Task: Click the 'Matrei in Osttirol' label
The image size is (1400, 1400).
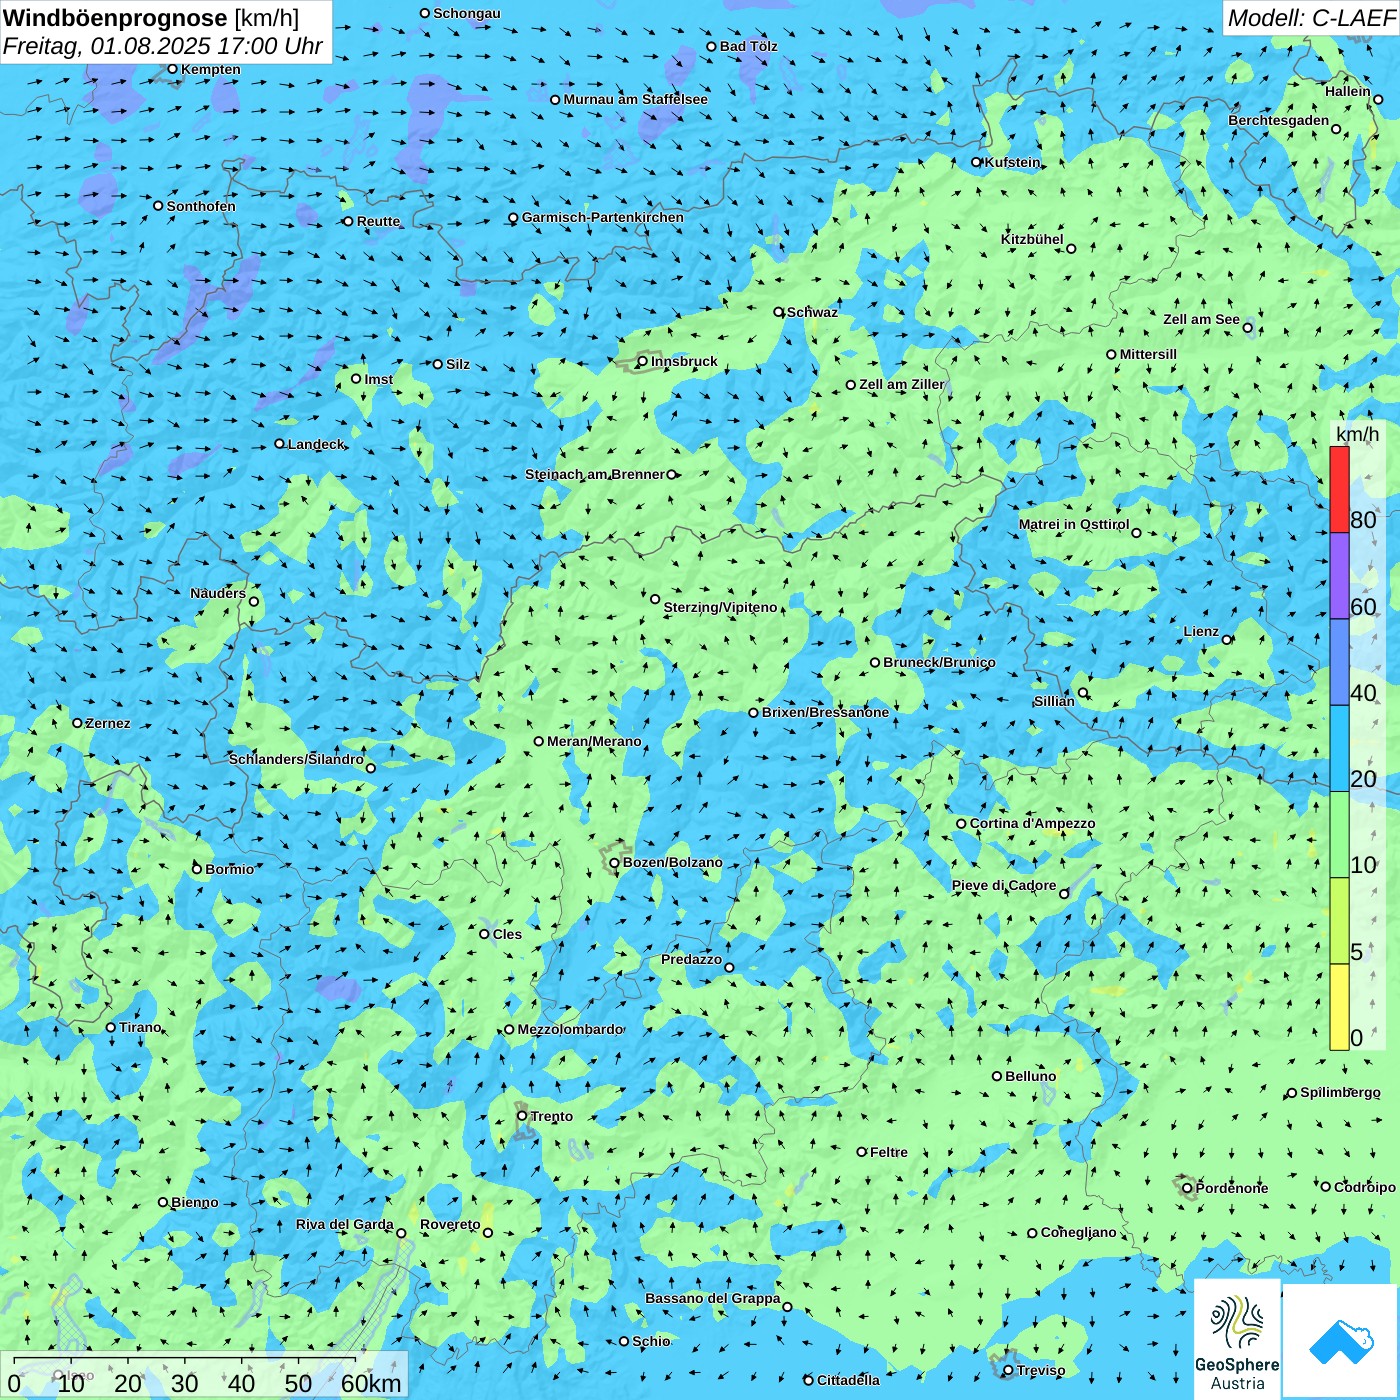Action: point(1074,524)
